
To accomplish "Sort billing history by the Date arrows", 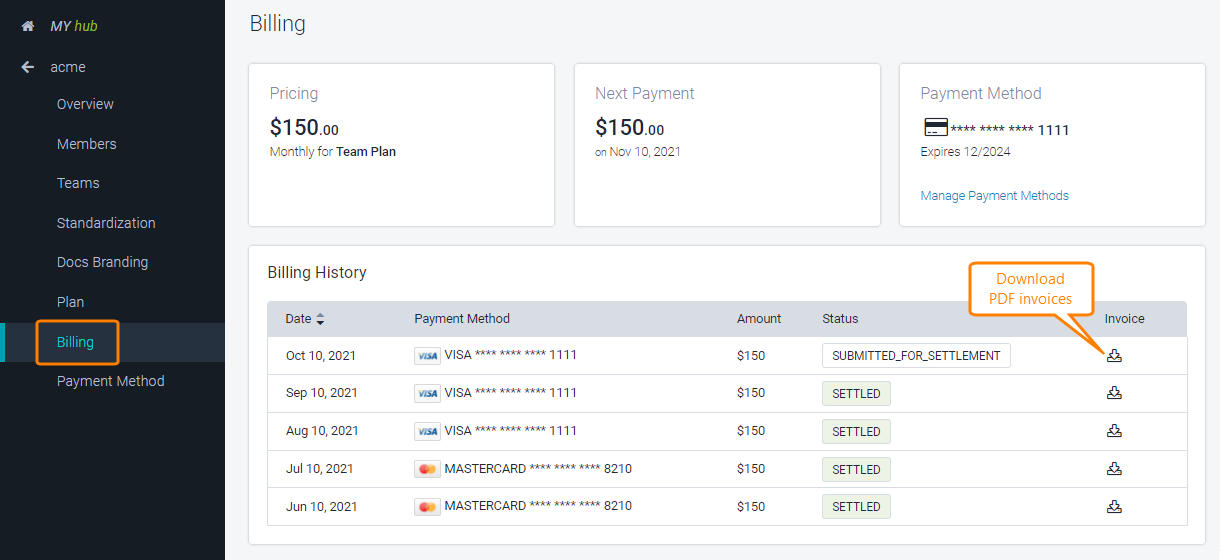I will [x=320, y=319].
